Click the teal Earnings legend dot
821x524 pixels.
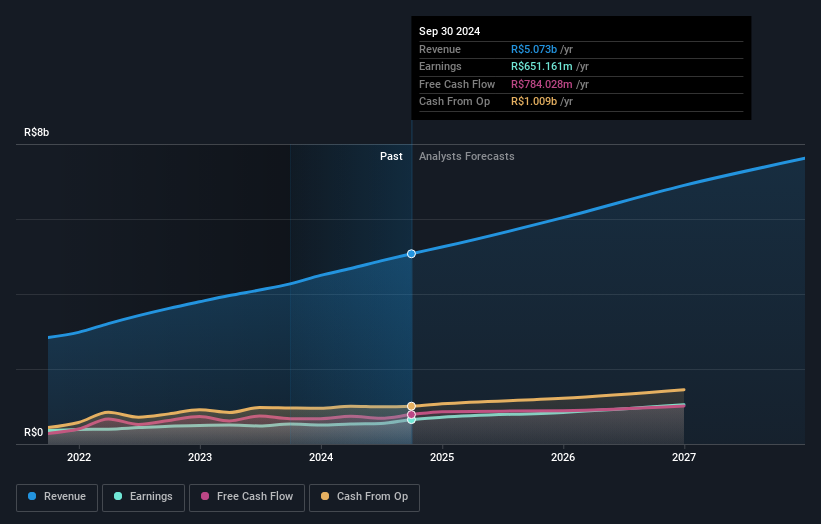click(118, 496)
